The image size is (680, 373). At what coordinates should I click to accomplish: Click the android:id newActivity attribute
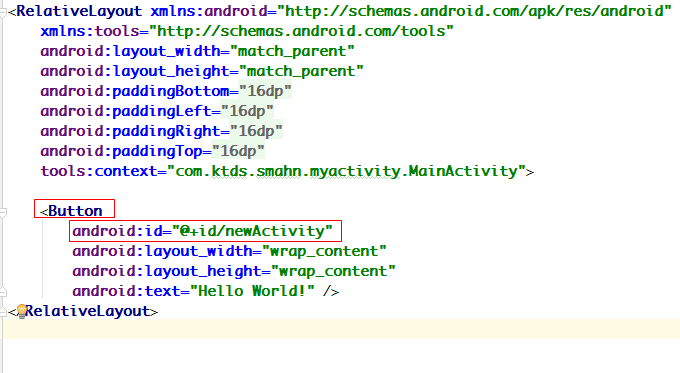pos(203,231)
